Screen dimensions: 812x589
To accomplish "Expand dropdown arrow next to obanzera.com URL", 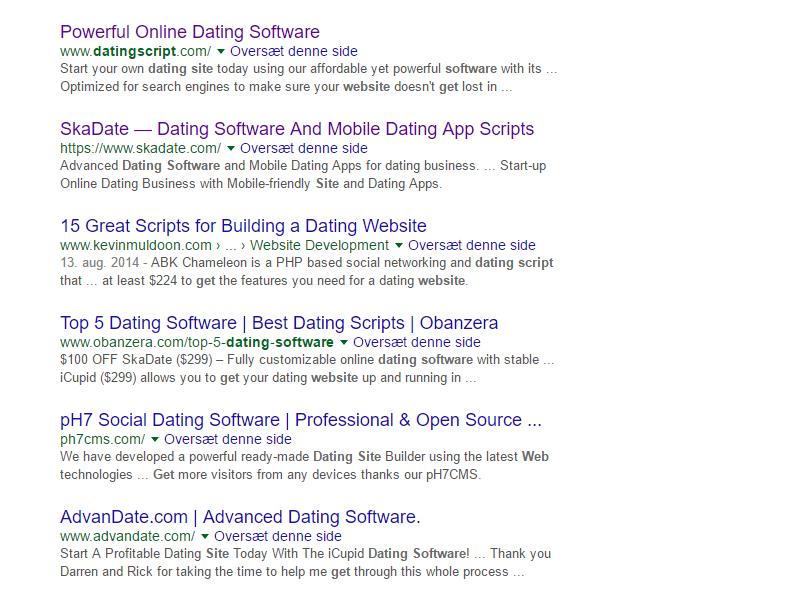I will pyautogui.click(x=344, y=342).
